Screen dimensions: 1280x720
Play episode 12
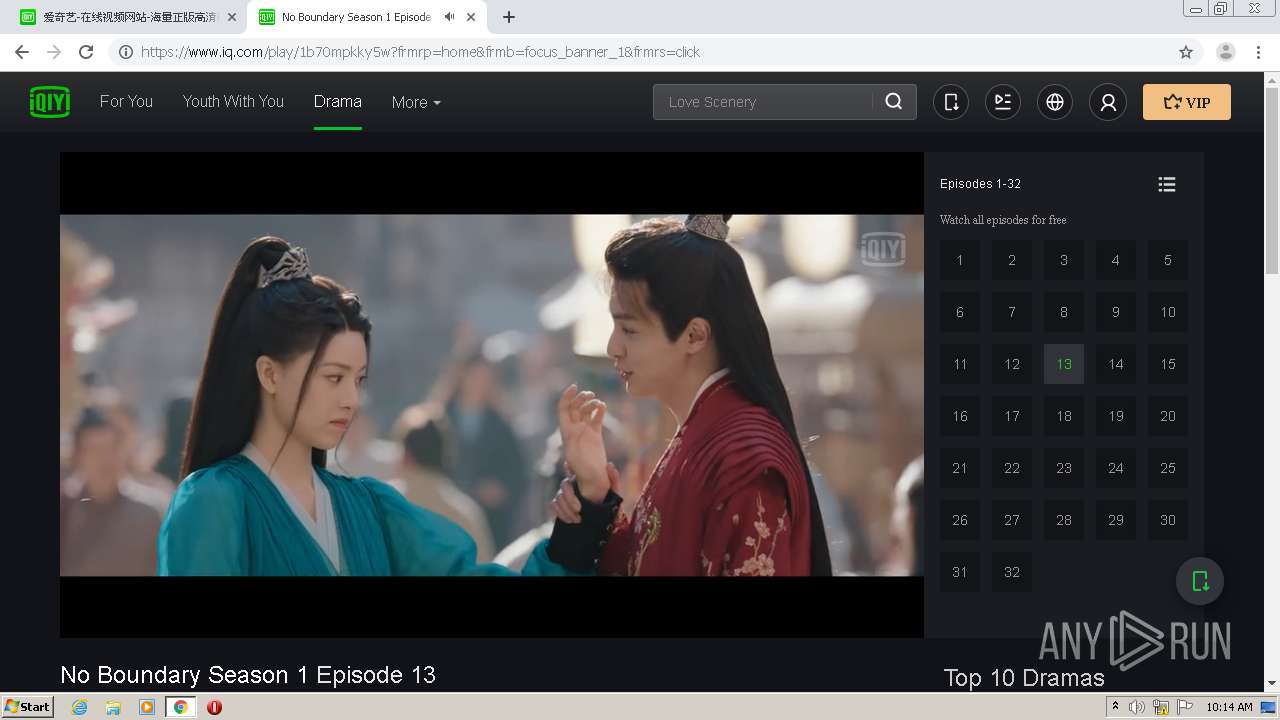click(1012, 364)
